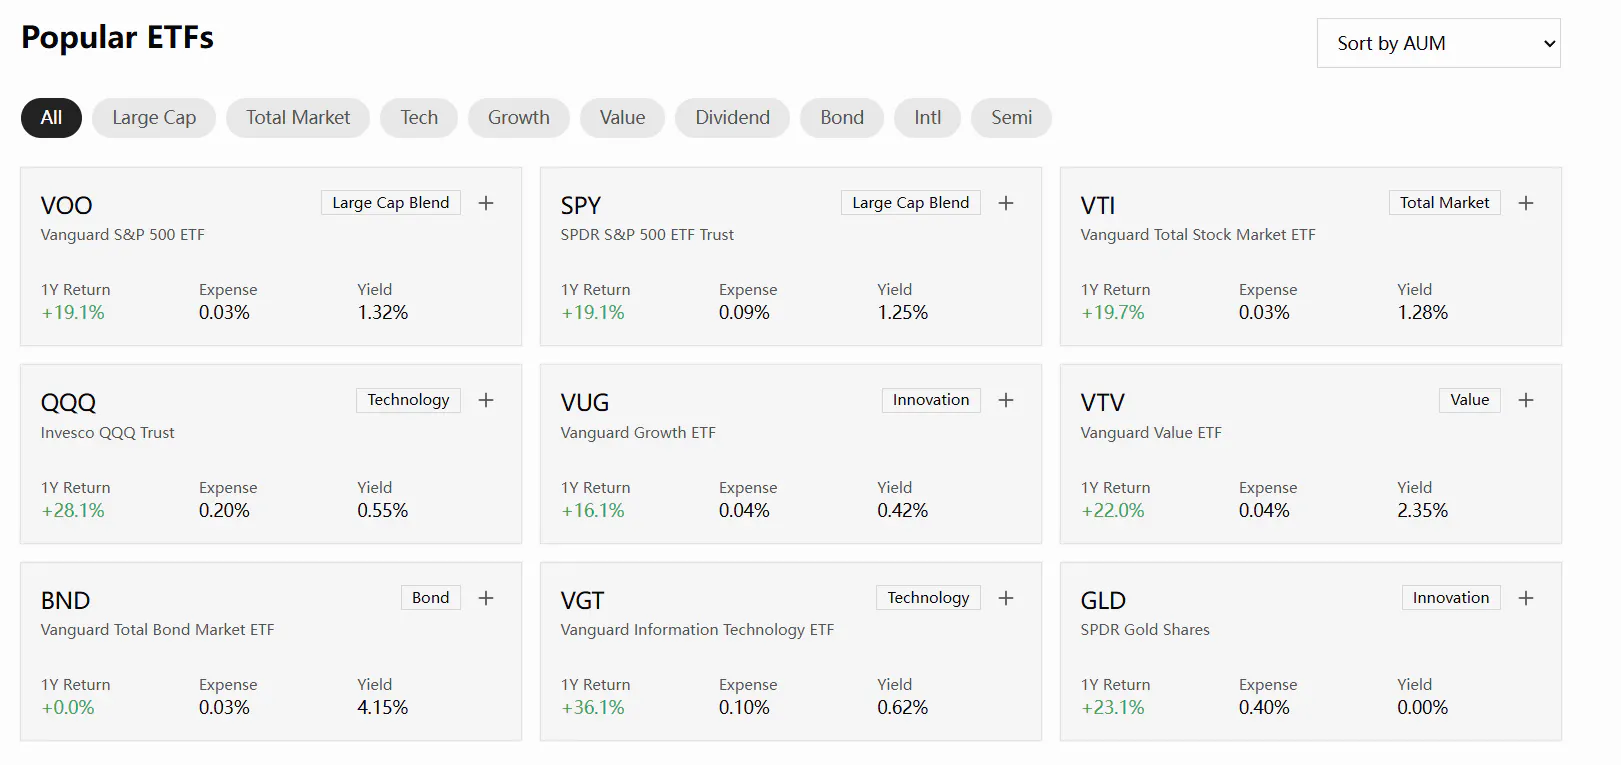Select the Intl filter pill

point(927,118)
